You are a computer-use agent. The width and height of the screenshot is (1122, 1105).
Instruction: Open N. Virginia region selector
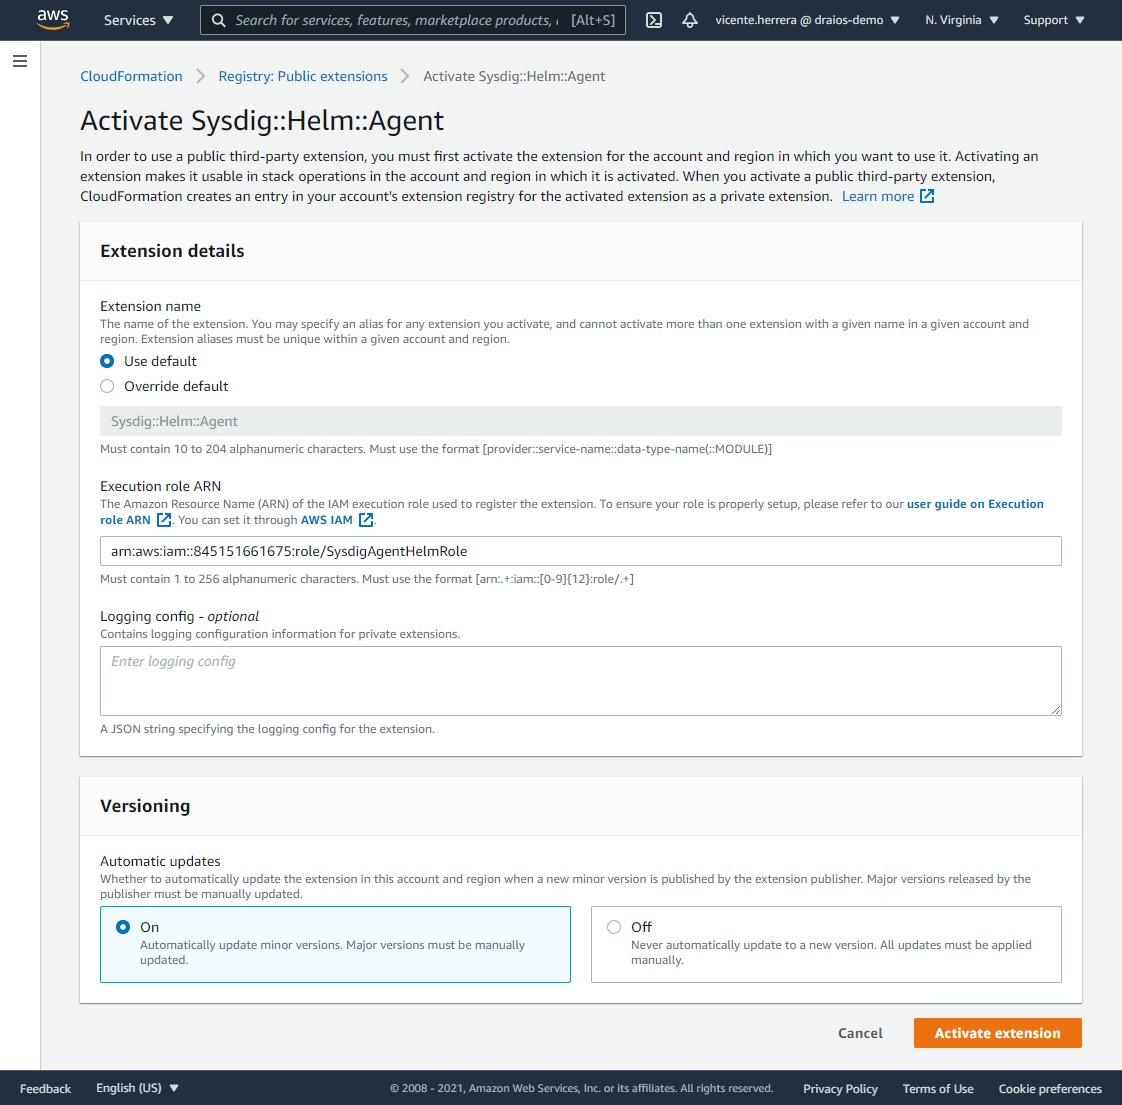tap(961, 20)
